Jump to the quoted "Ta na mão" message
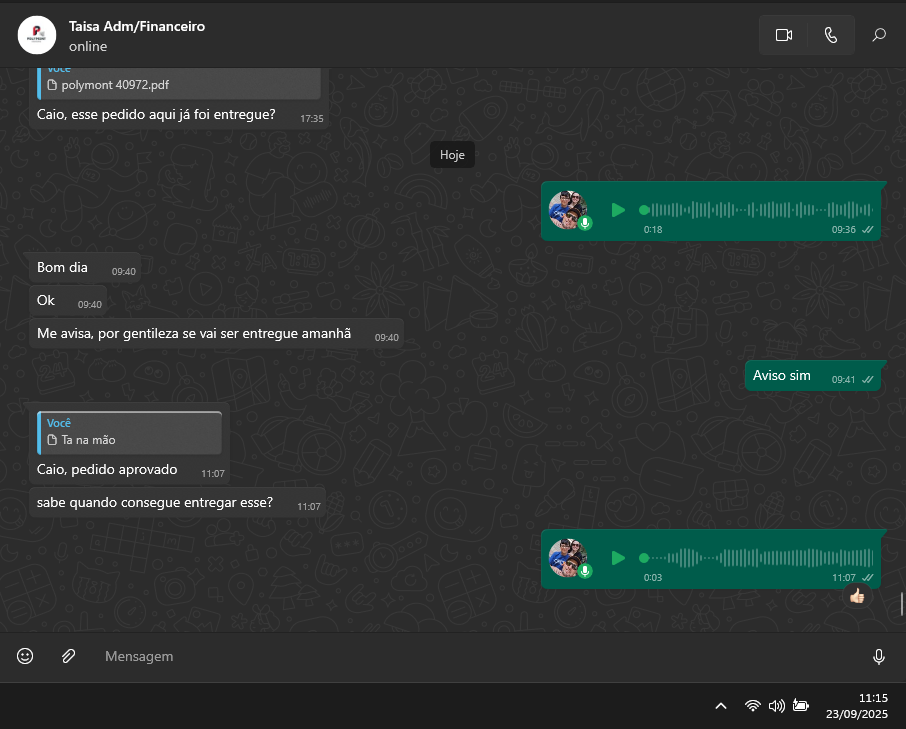The image size is (906, 729). click(x=130, y=432)
